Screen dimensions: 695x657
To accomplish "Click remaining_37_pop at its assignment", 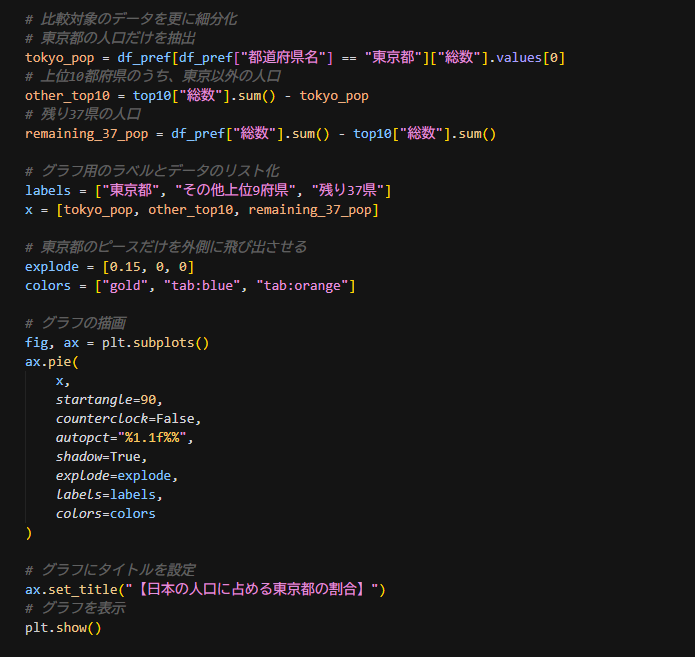I will pos(86,134).
